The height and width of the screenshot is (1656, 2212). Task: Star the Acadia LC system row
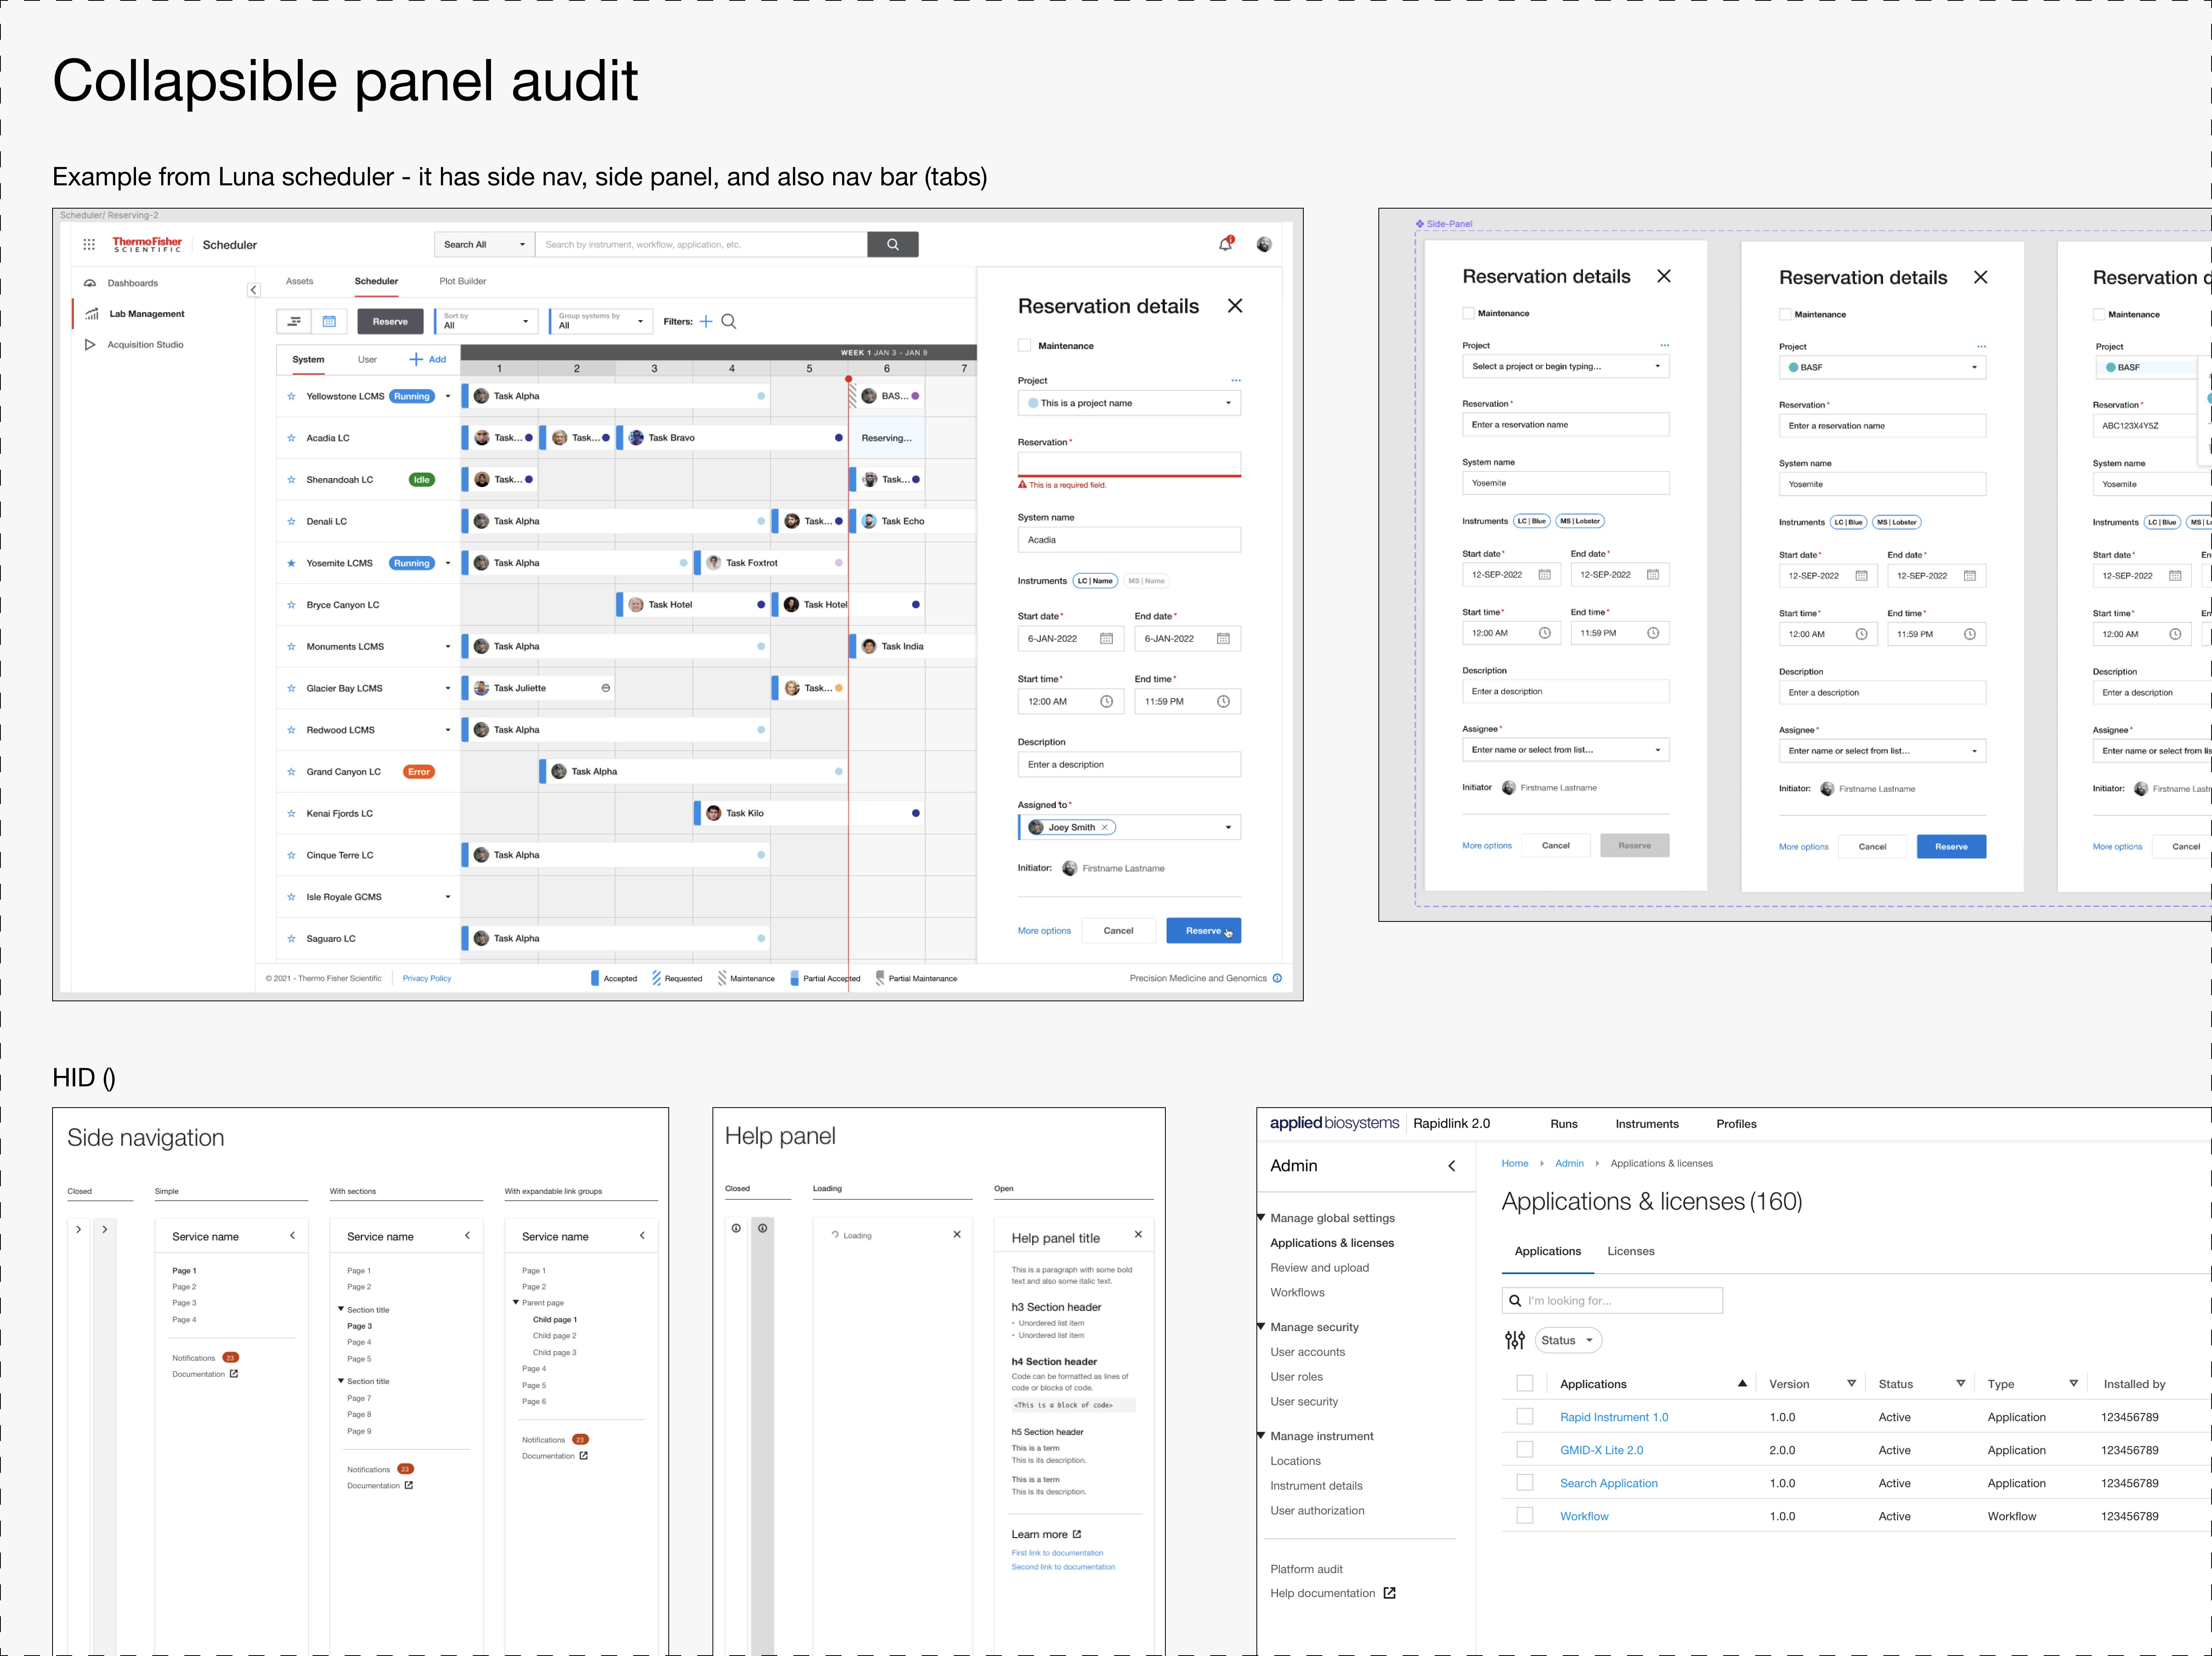click(x=291, y=438)
